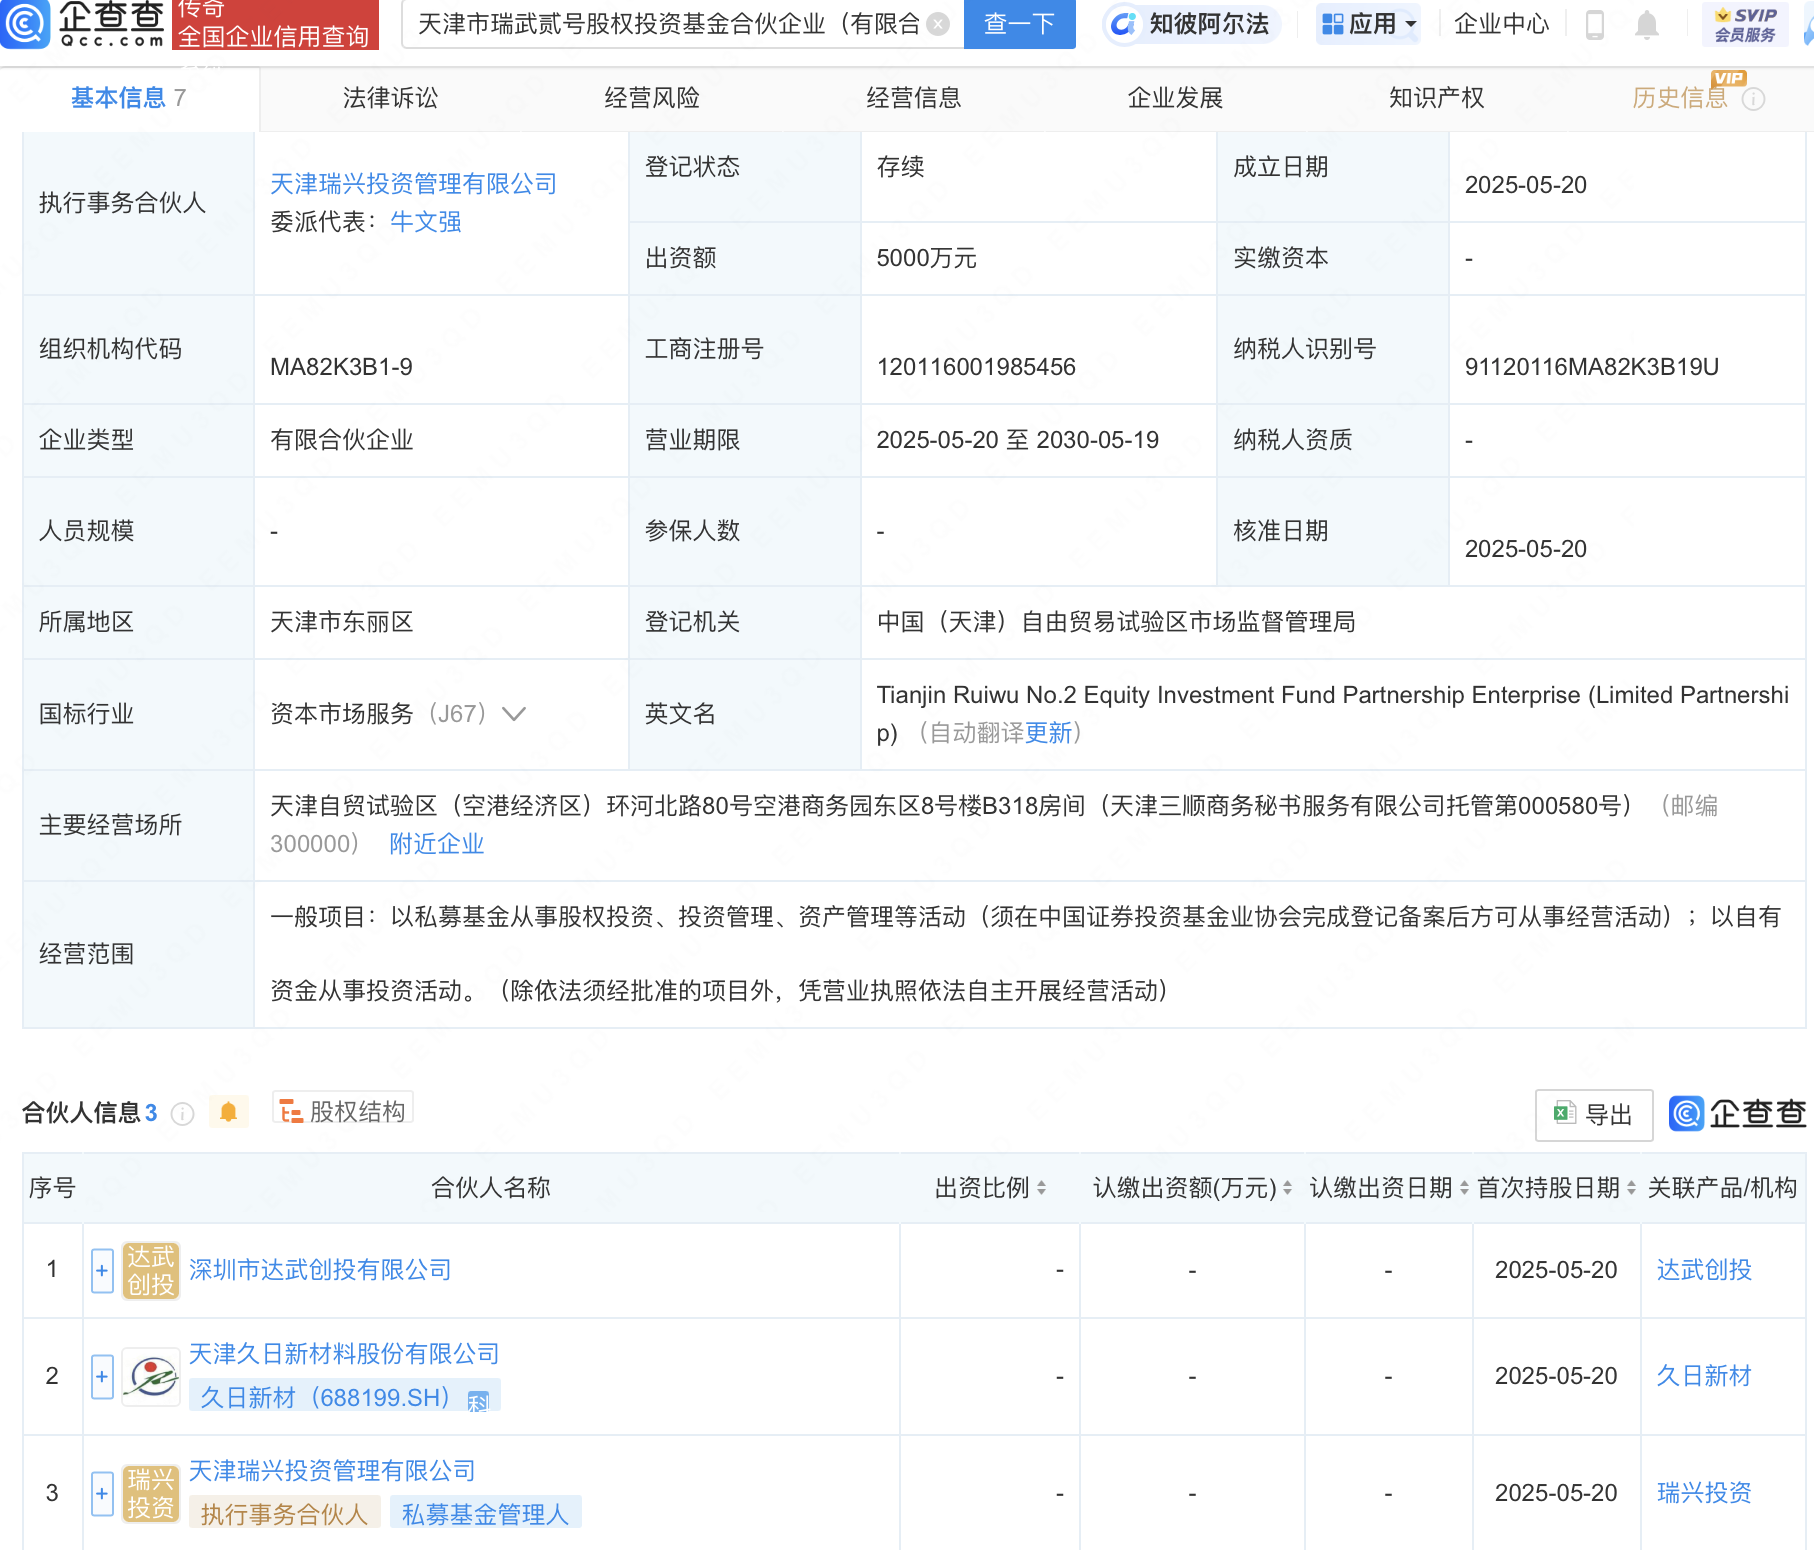Screen dimensions: 1814x1550
Task: Open the mobile app phone icon
Action: 1595,24
